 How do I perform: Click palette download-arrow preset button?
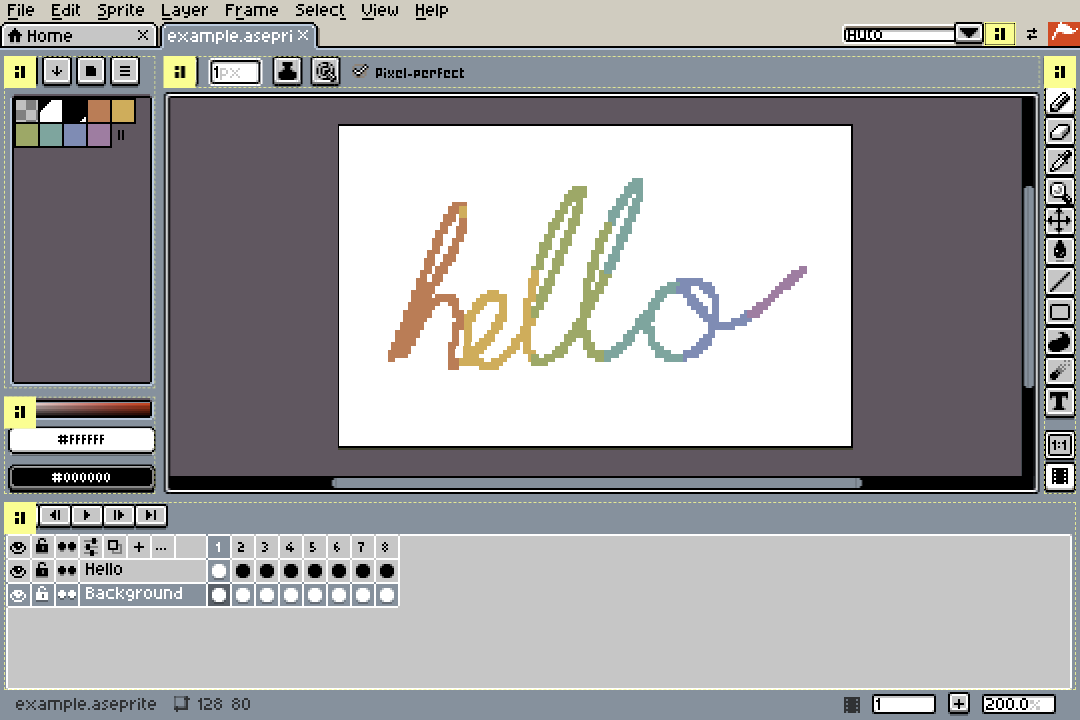click(56, 71)
